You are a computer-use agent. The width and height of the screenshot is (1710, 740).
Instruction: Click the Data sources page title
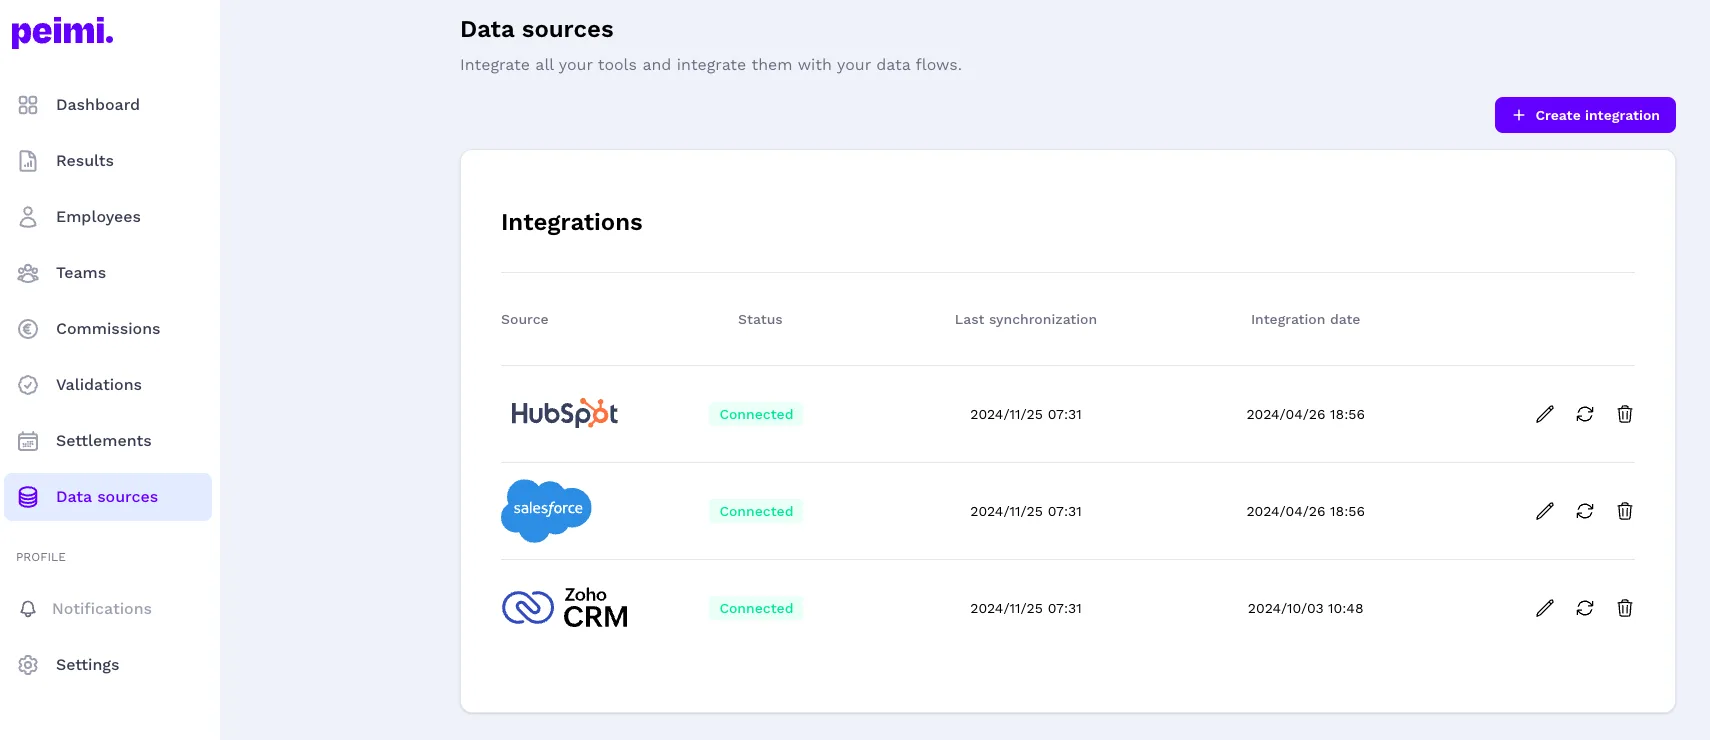point(537,29)
